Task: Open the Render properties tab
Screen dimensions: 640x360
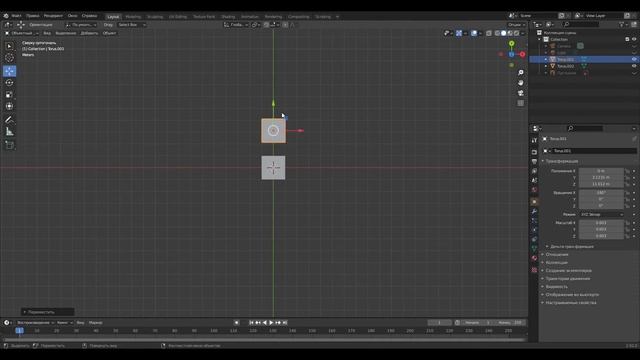Action: tap(534, 152)
